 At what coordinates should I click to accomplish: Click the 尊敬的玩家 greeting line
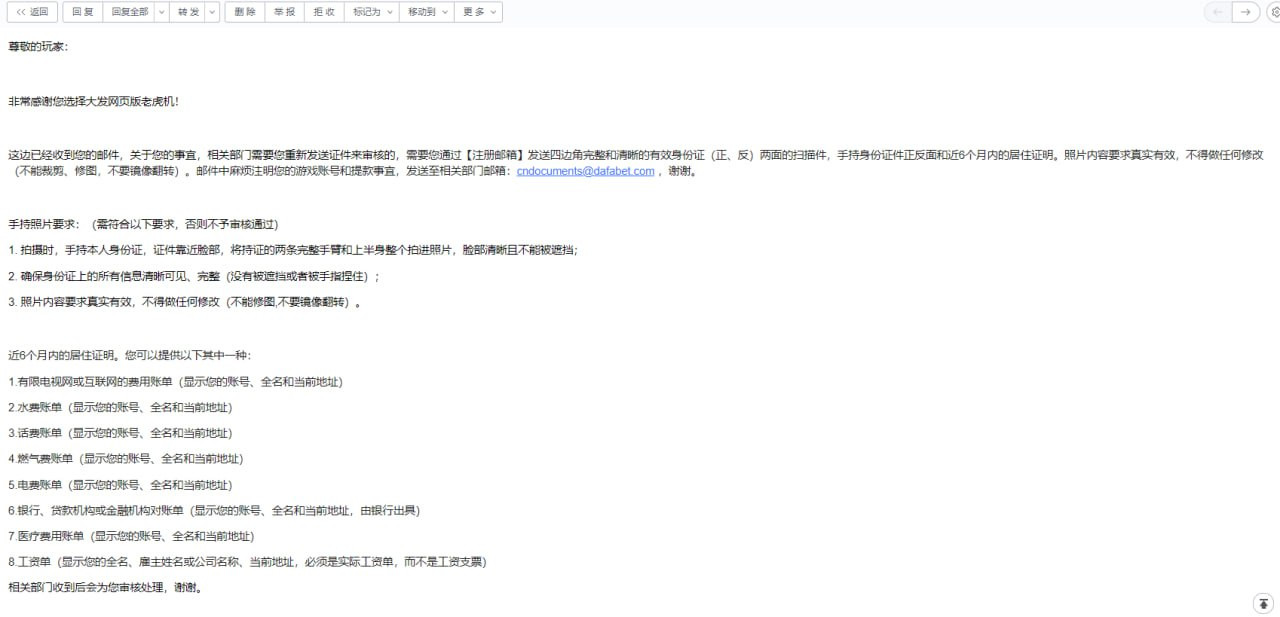pyautogui.click(x=39, y=47)
